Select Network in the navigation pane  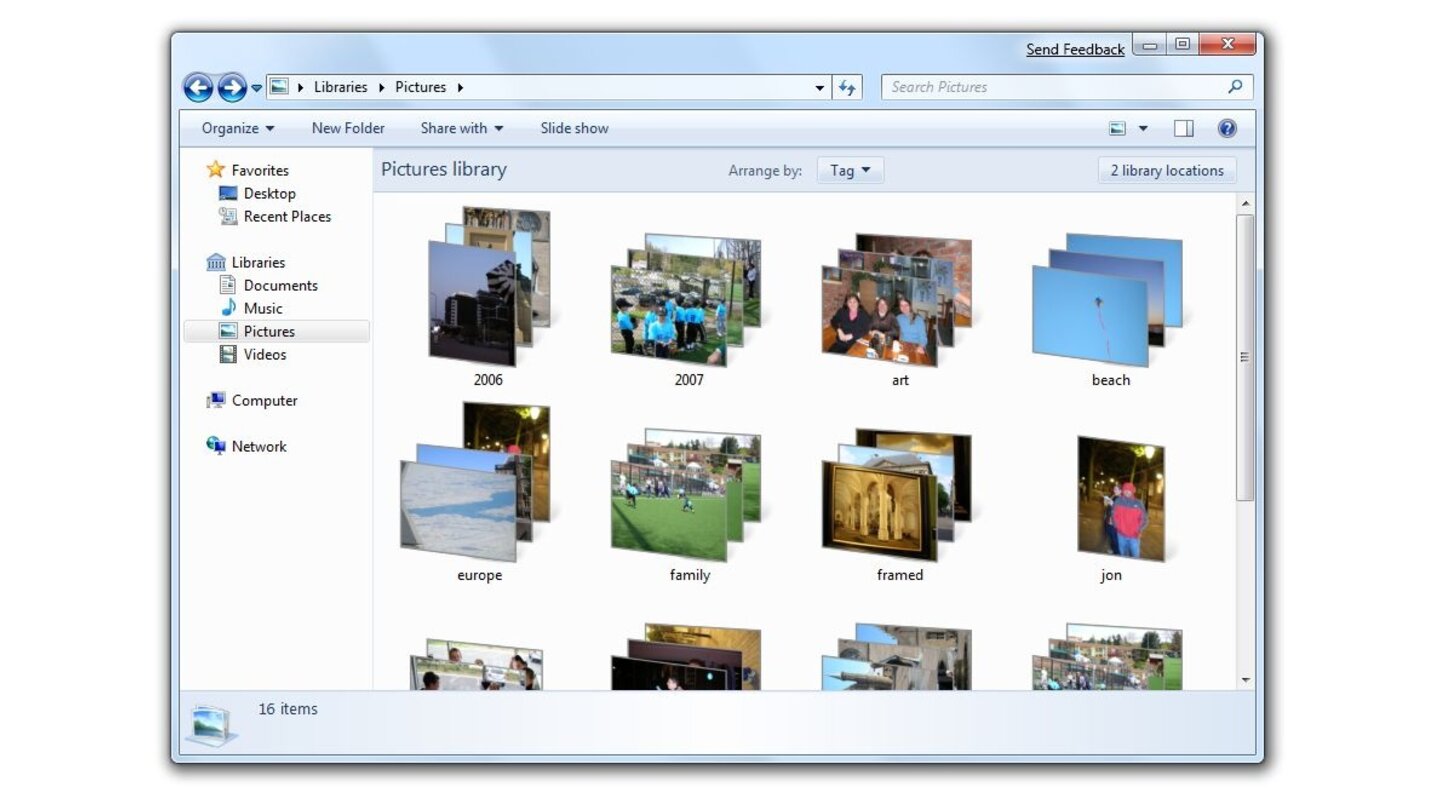(259, 446)
